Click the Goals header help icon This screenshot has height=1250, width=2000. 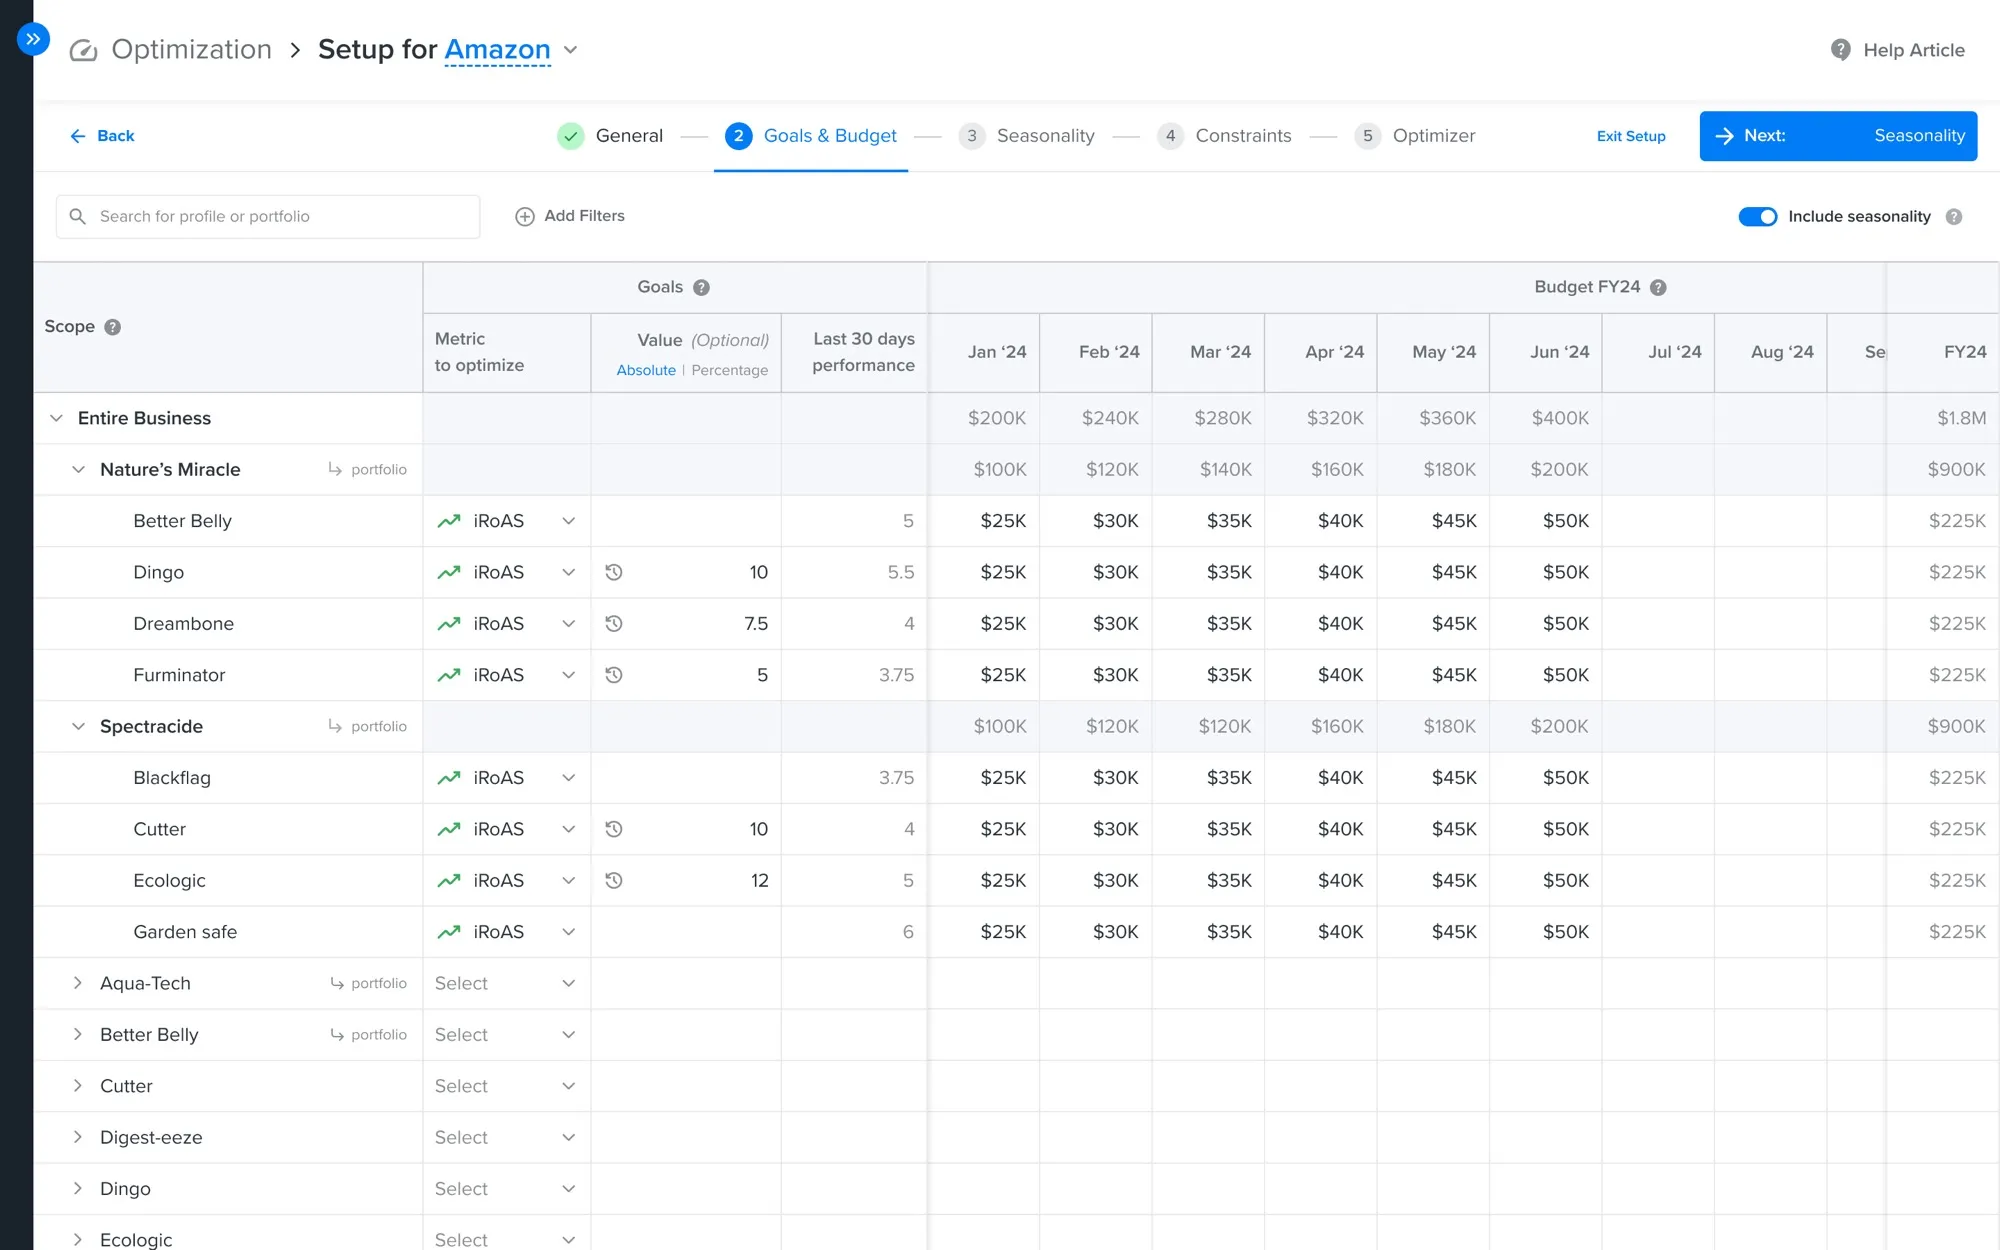click(702, 288)
